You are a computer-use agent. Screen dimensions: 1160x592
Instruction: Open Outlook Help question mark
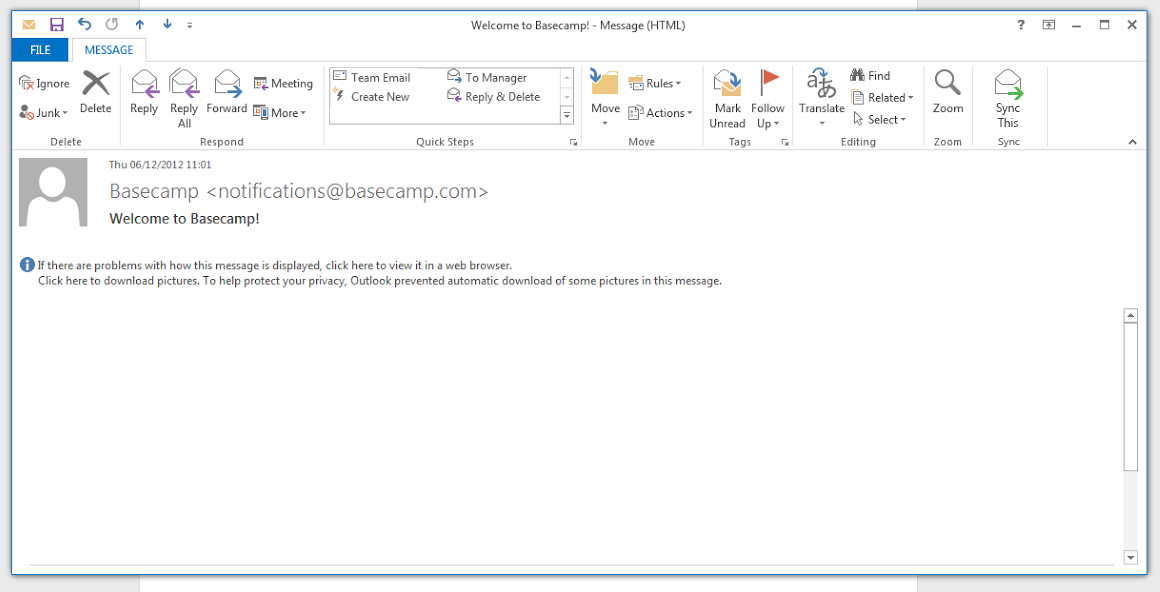[1021, 24]
